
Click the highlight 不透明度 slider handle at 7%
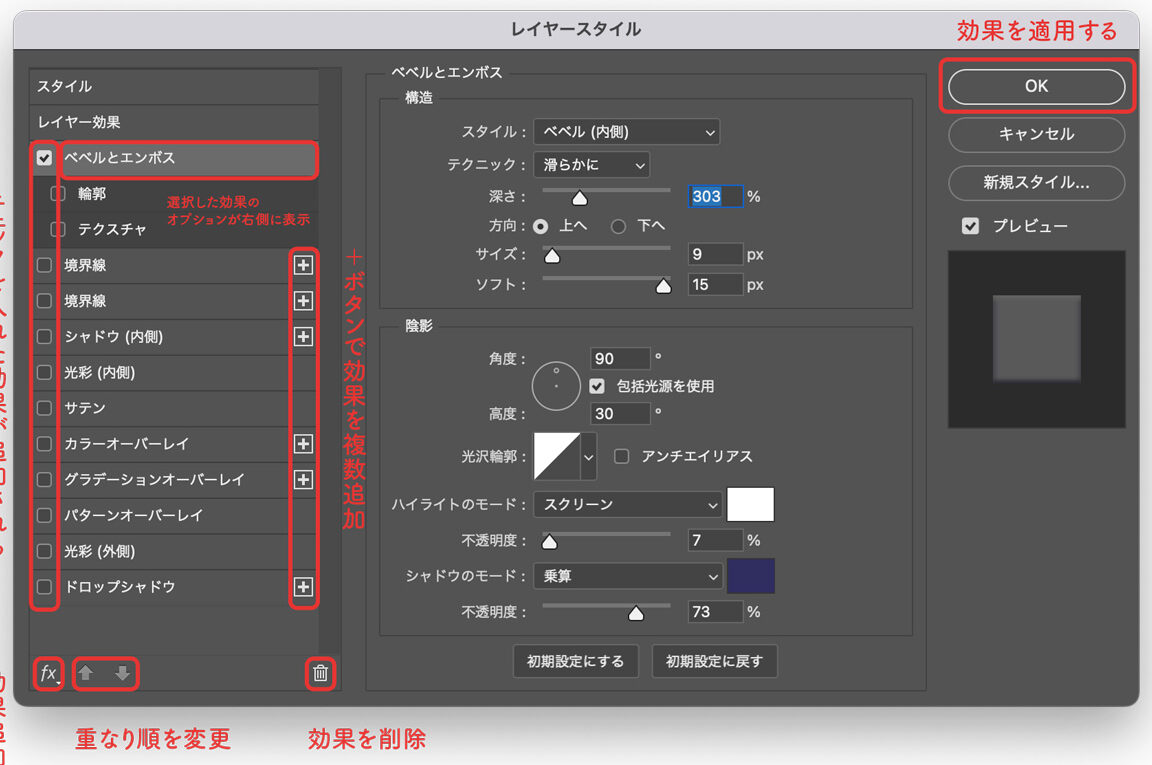click(550, 542)
